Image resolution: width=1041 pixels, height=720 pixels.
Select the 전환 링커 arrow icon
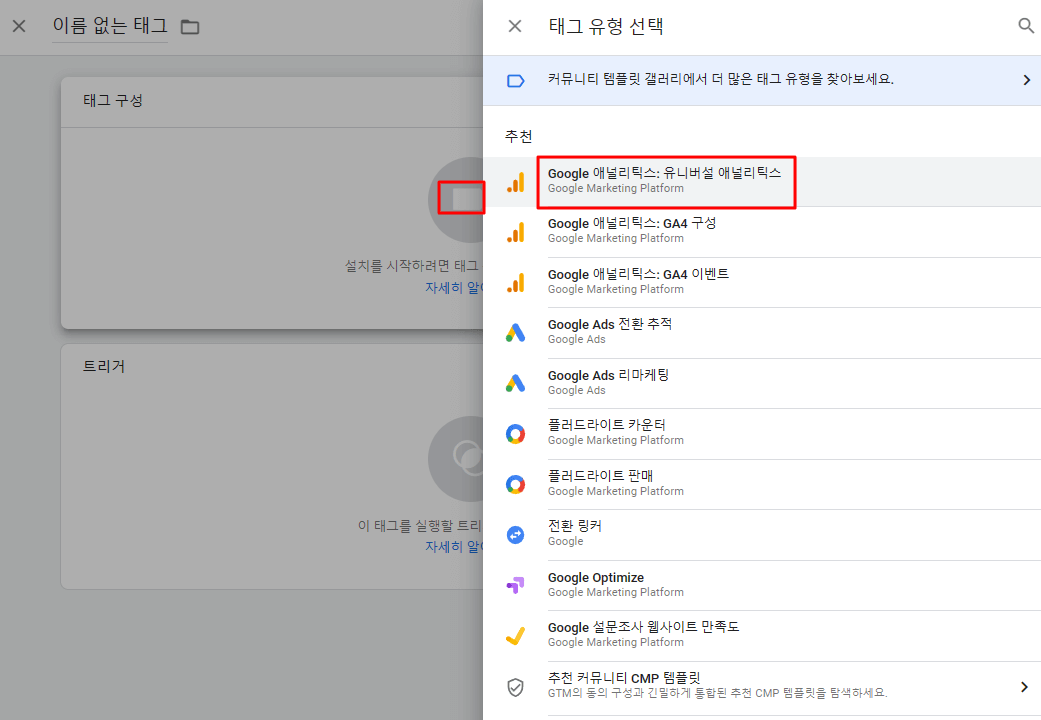(516, 534)
